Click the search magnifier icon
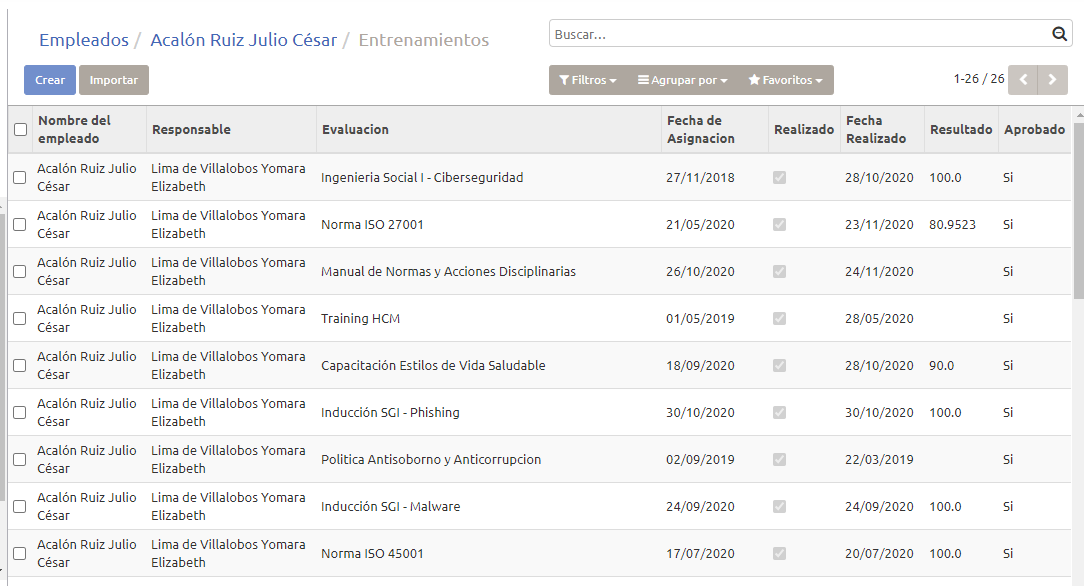The height and width of the screenshot is (586, 1084). [1060, 35]
